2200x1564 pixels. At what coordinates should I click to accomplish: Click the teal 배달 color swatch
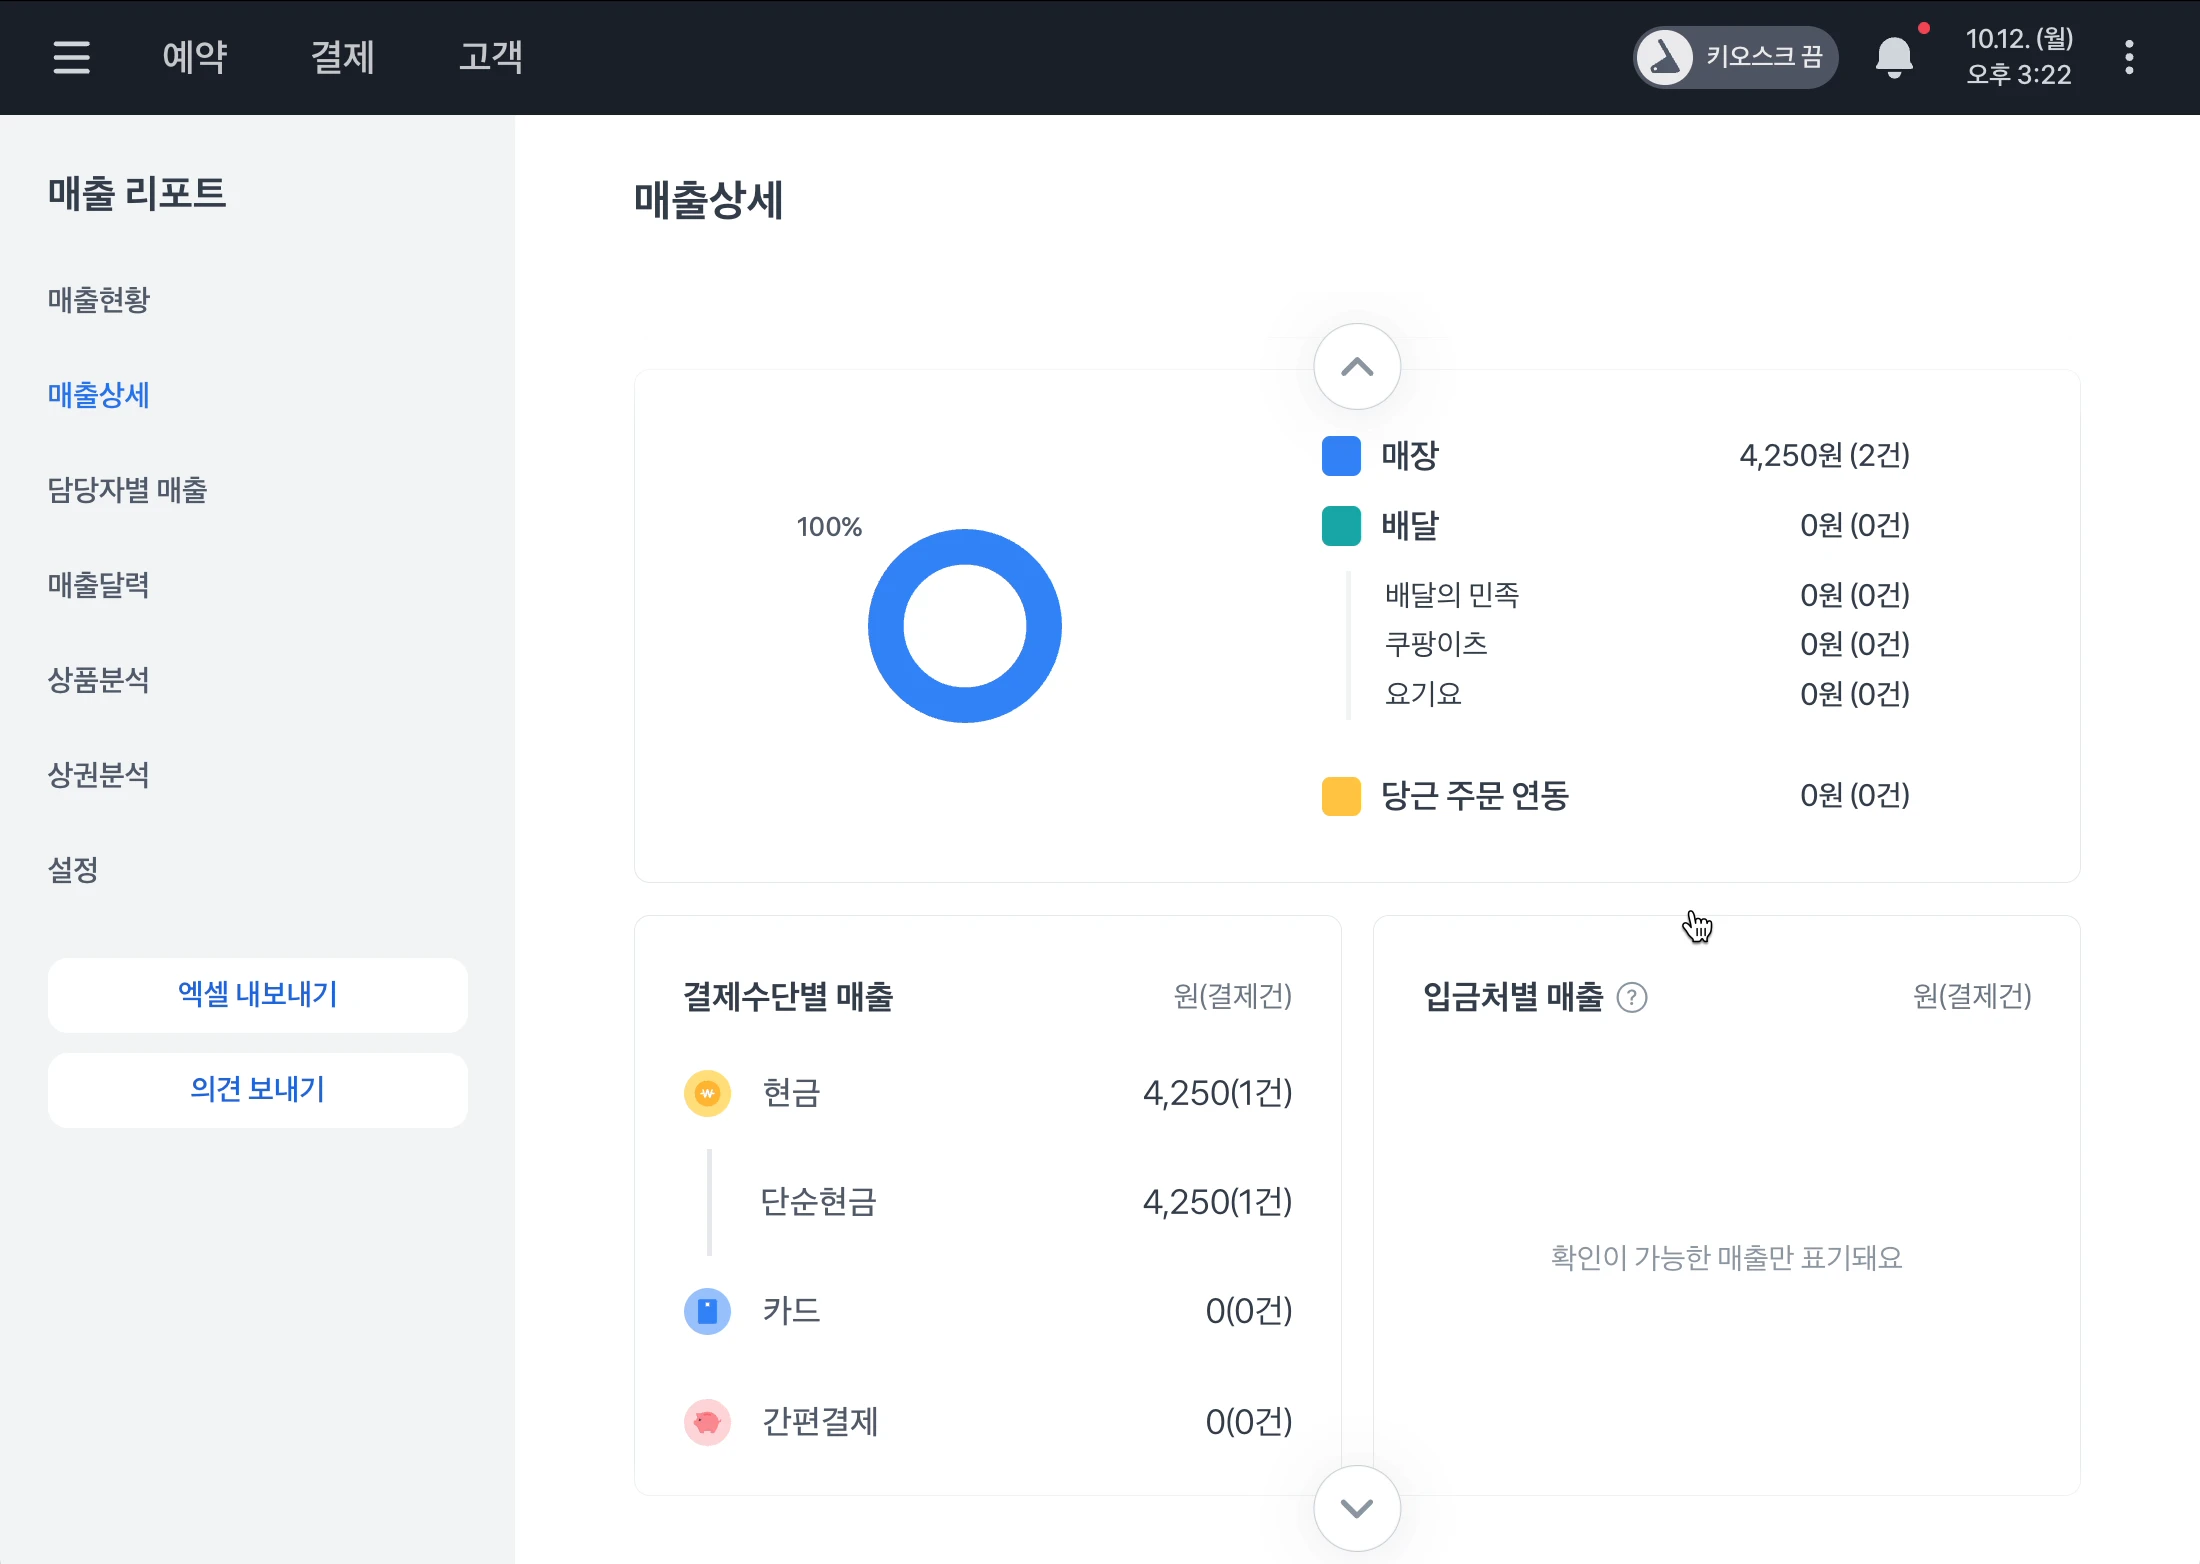[1341, 526]
